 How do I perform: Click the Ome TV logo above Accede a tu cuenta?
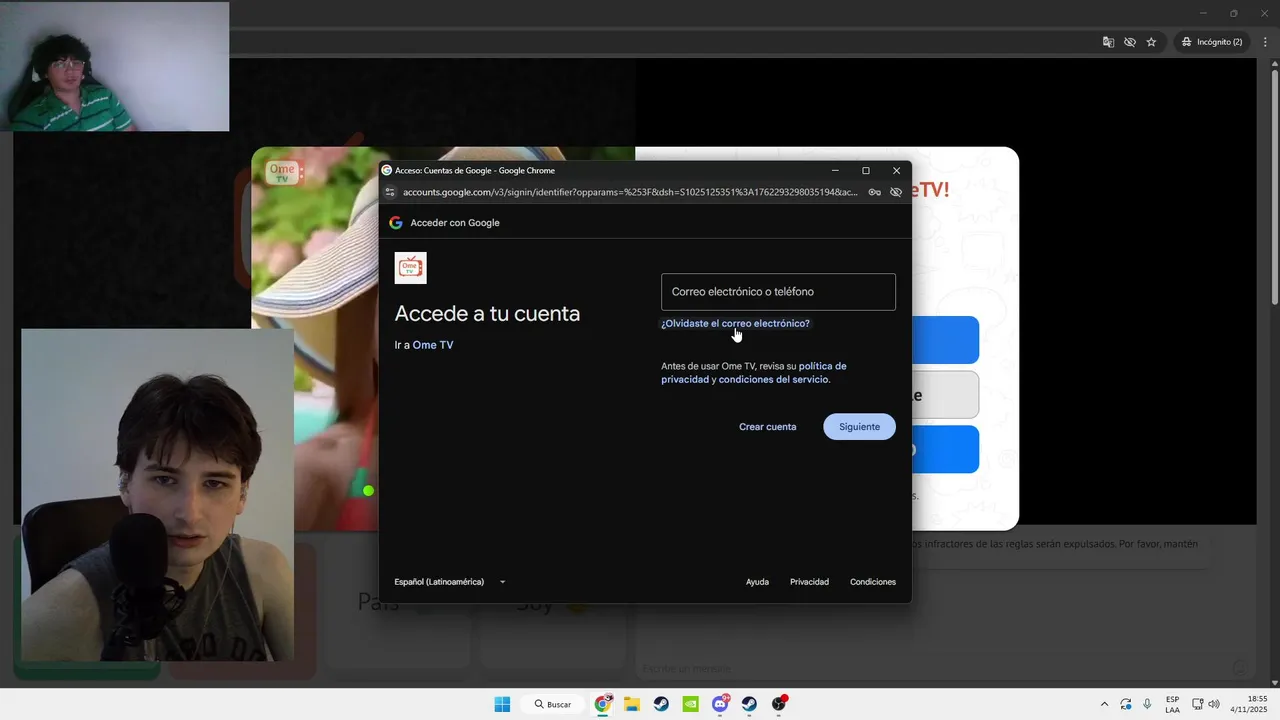click(x=411, y=268)
